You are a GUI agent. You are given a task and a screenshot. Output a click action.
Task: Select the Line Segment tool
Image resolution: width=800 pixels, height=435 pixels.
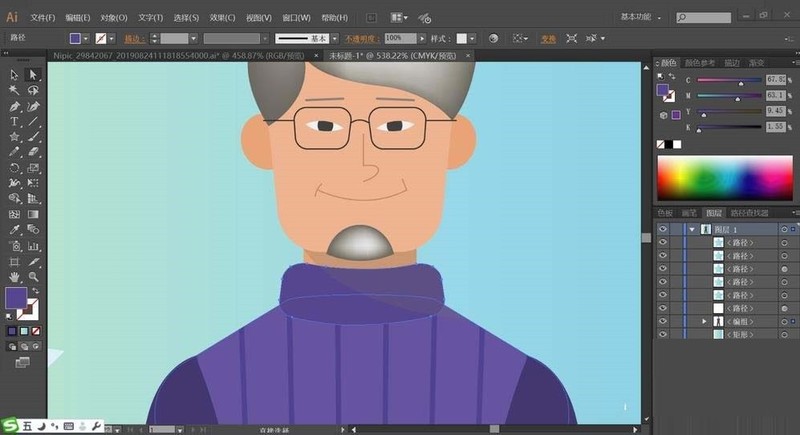[33, 121]
